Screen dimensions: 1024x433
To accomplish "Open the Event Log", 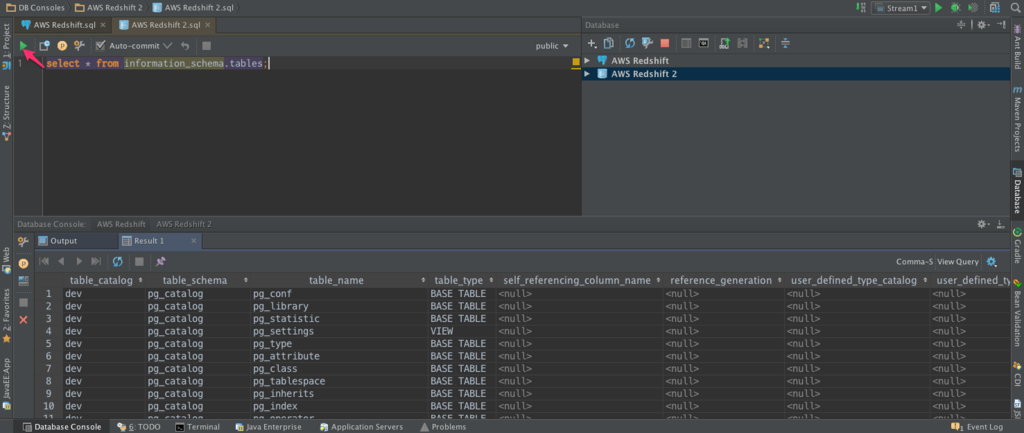I will 978,426.
